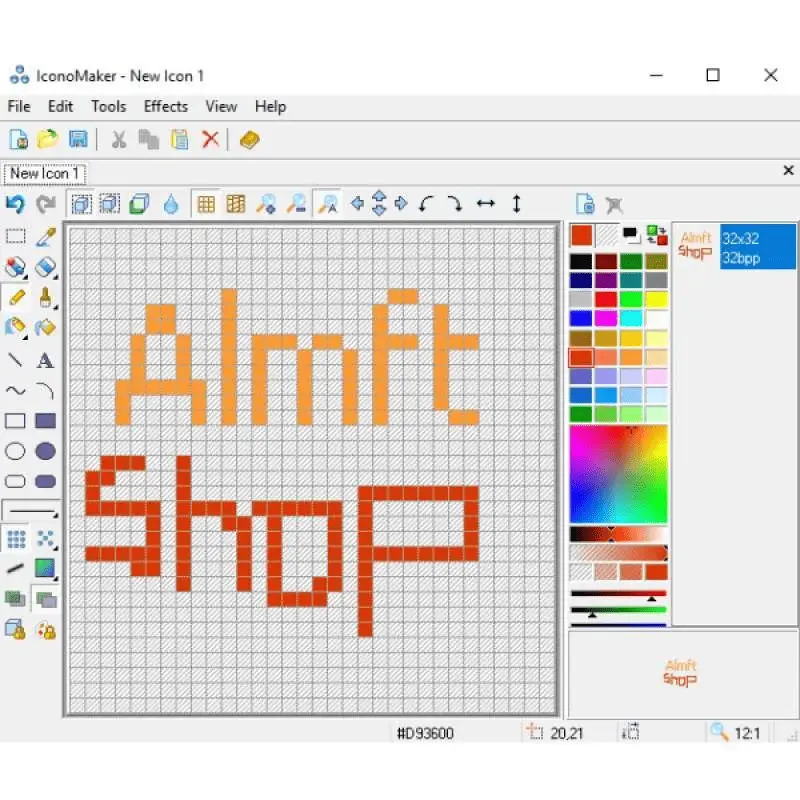Choose the blue eraser tool

tap(45, 267)
